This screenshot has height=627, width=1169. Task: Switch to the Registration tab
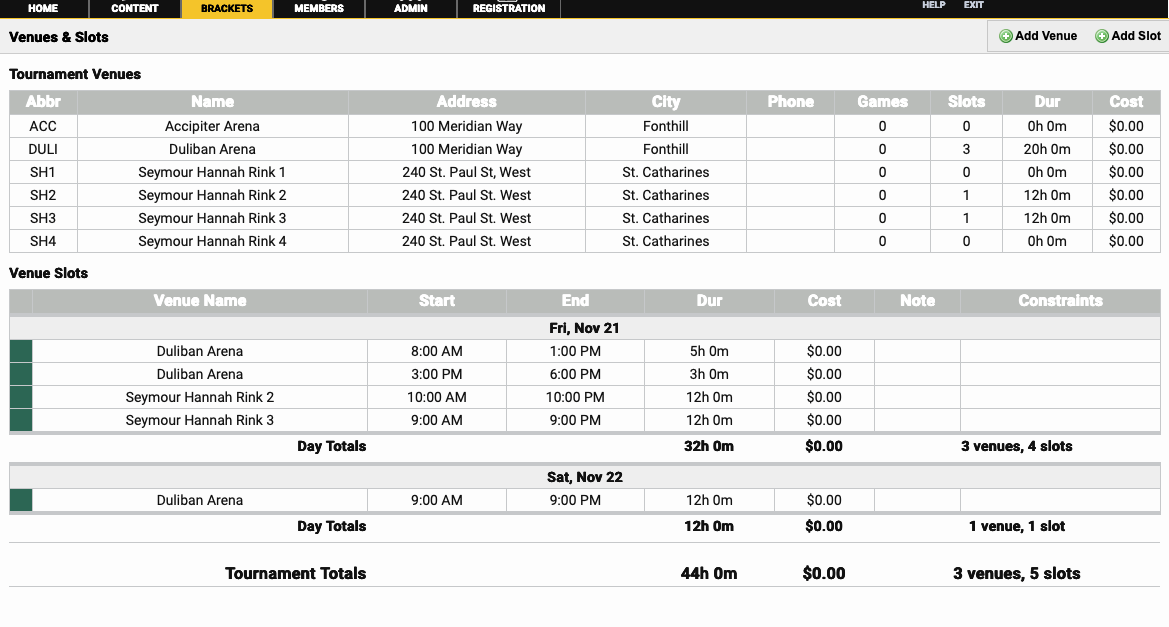[x=509, y=8]
